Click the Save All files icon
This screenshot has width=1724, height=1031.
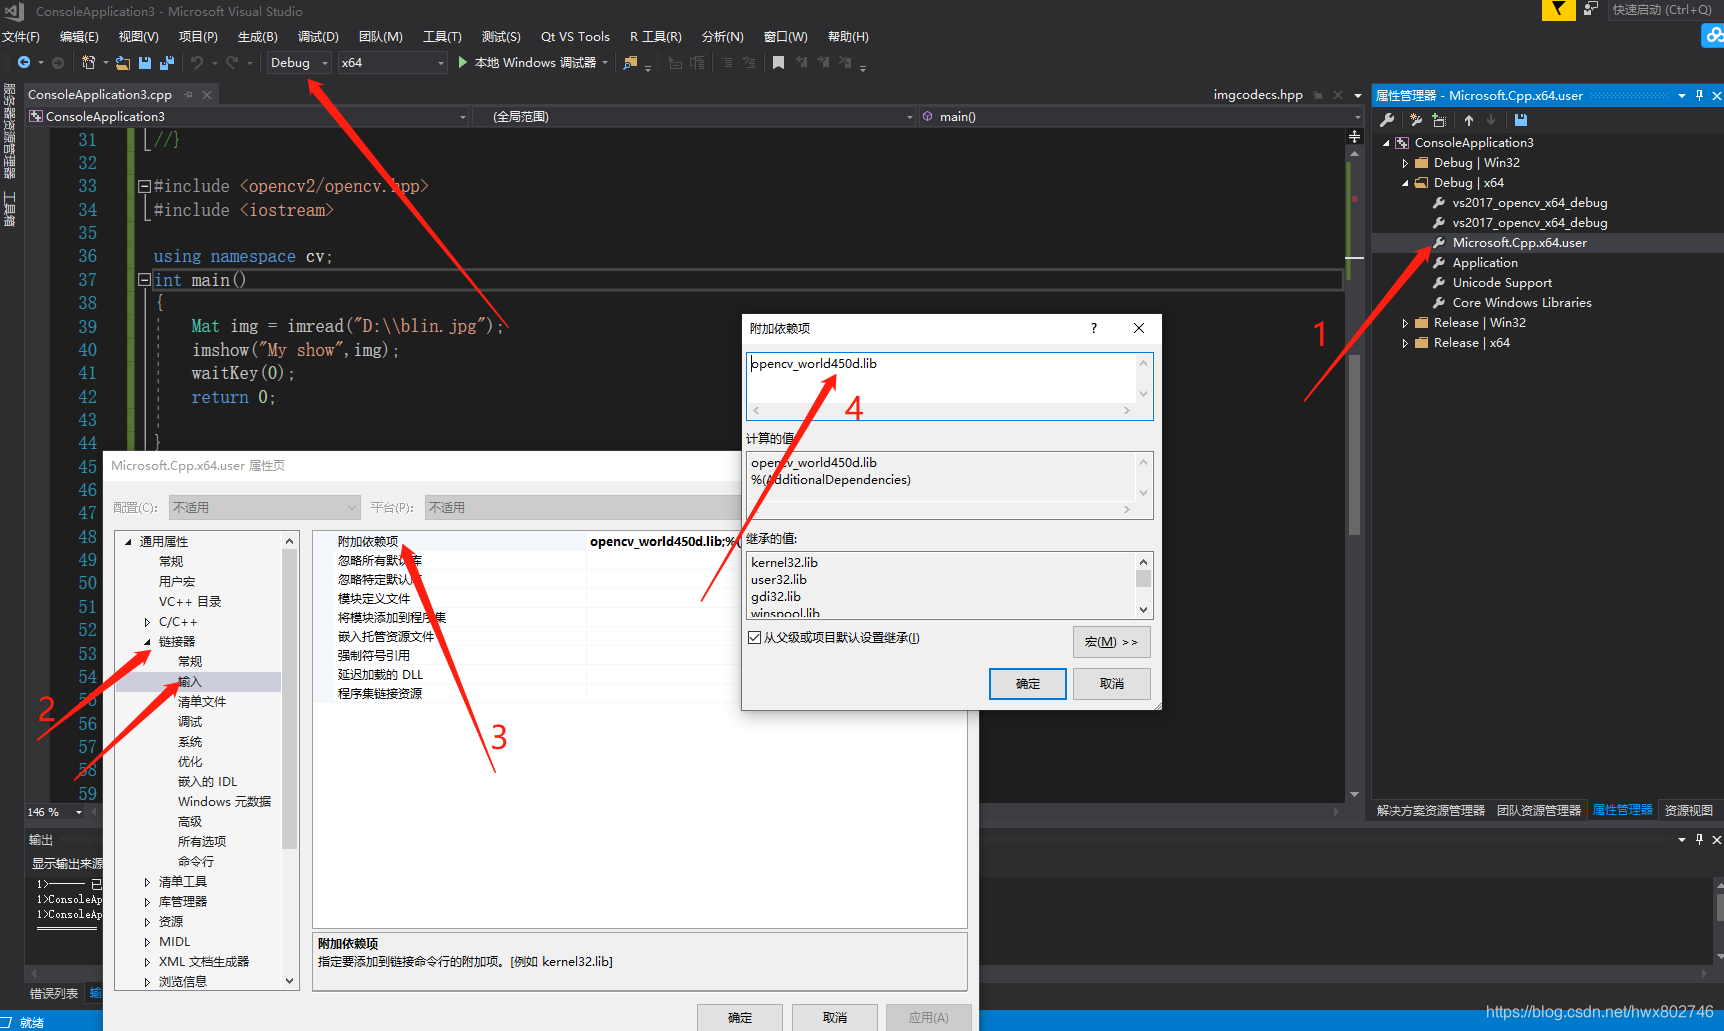coord(167,62)
